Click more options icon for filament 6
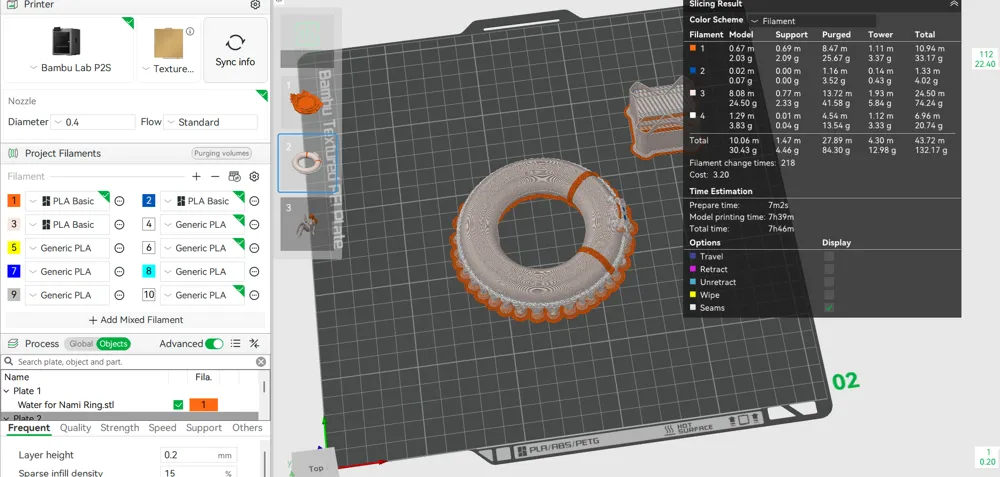Screen dimensions: 1000x477 pos(254,248)
